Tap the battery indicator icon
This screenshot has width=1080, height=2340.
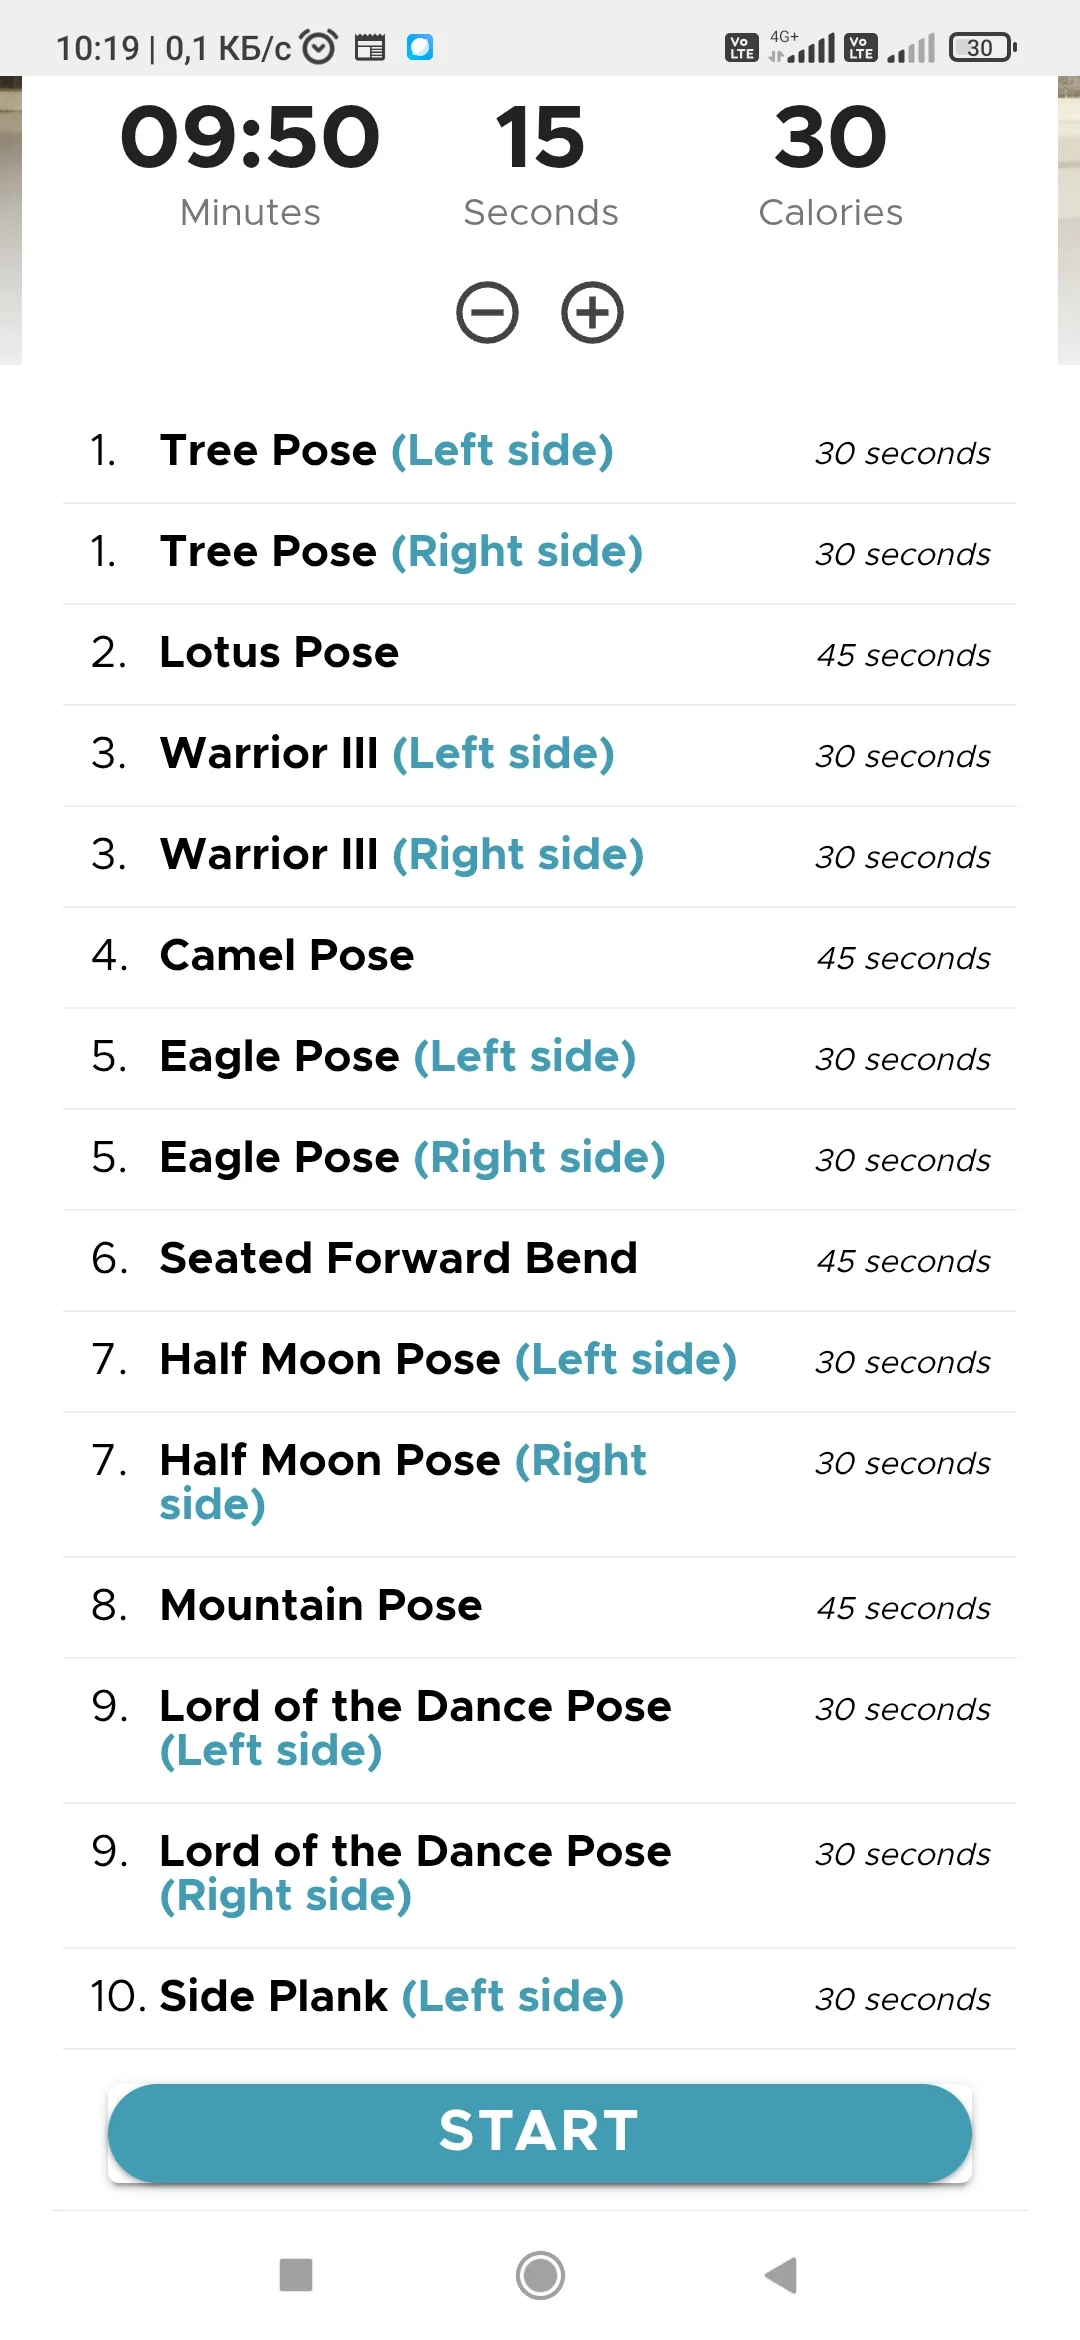coord(982,47)
